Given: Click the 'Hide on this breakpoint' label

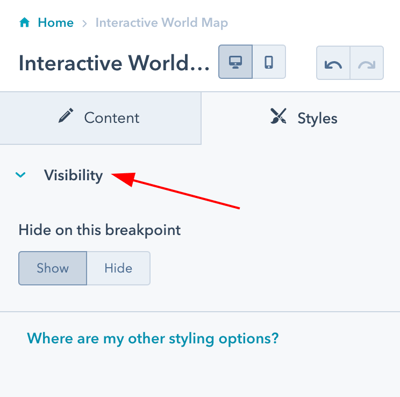Looking at the screenshot, I should coord(99,230).
